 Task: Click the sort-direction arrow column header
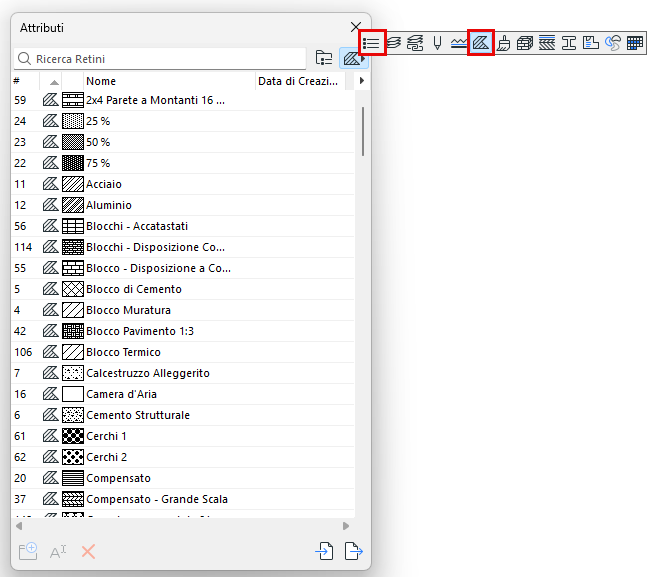54,81
